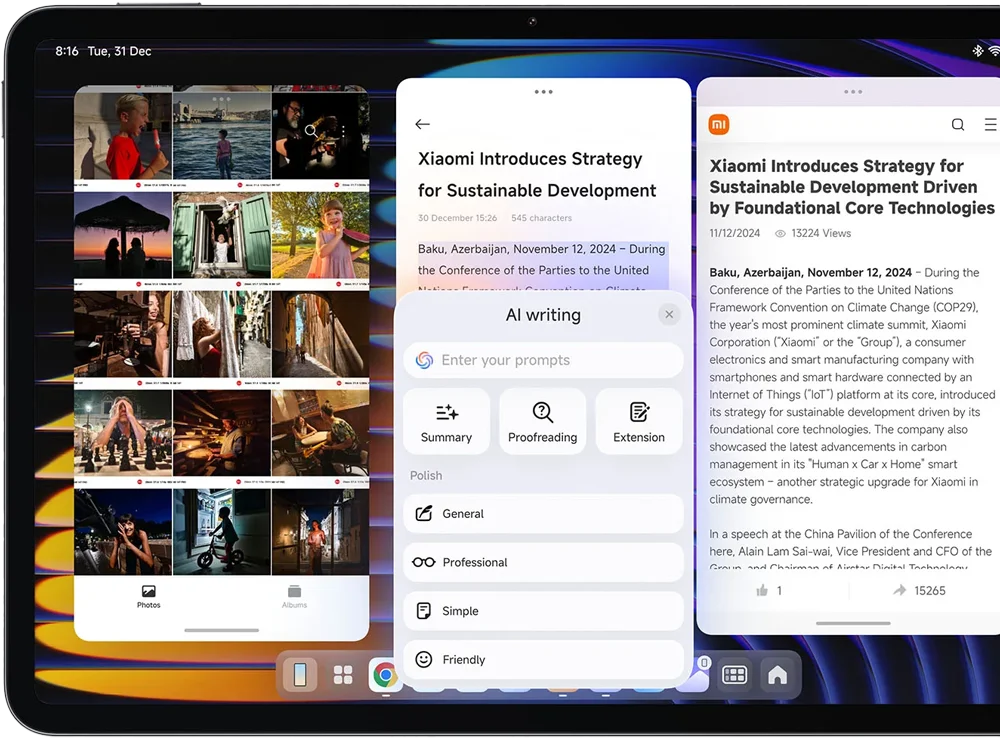Open the Gallery's vertical three-dot menu
Image resolution: width=1000 pixels, height=739 pixels.
coord(343,131)
